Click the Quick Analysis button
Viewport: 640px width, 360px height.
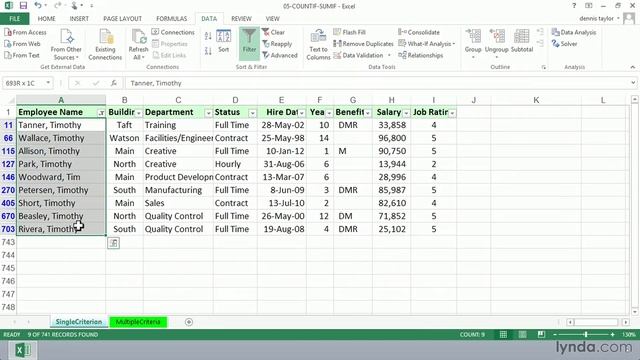click(113, 243)
